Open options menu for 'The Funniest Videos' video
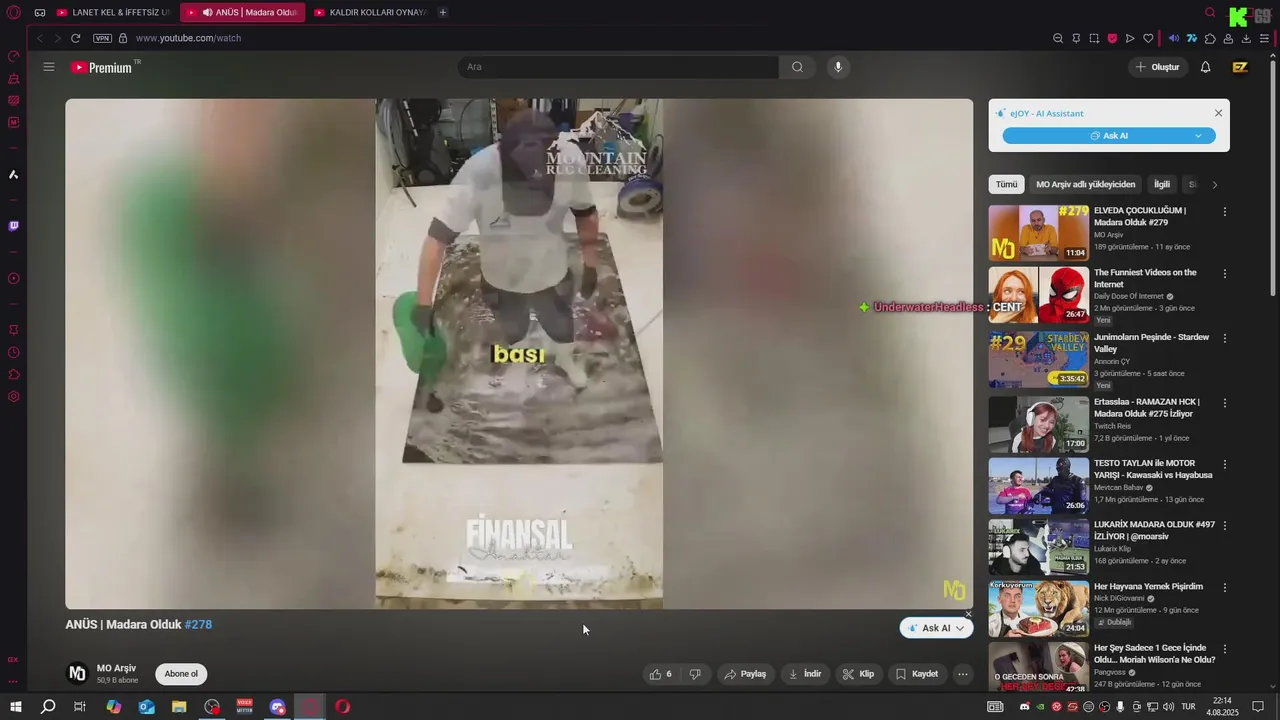Image resolution: width=1280 pixels, height=720 pixels. [x=1224, y=274]
